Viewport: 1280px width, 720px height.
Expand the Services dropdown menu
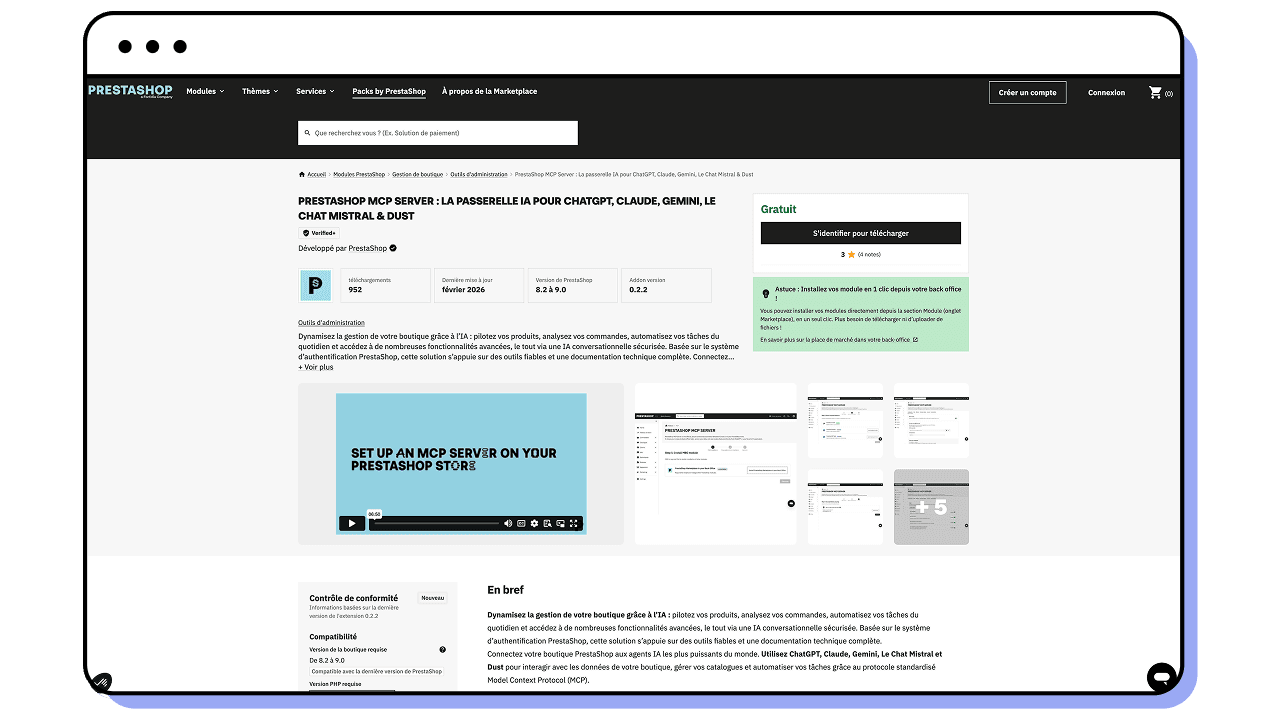(315, 92)
